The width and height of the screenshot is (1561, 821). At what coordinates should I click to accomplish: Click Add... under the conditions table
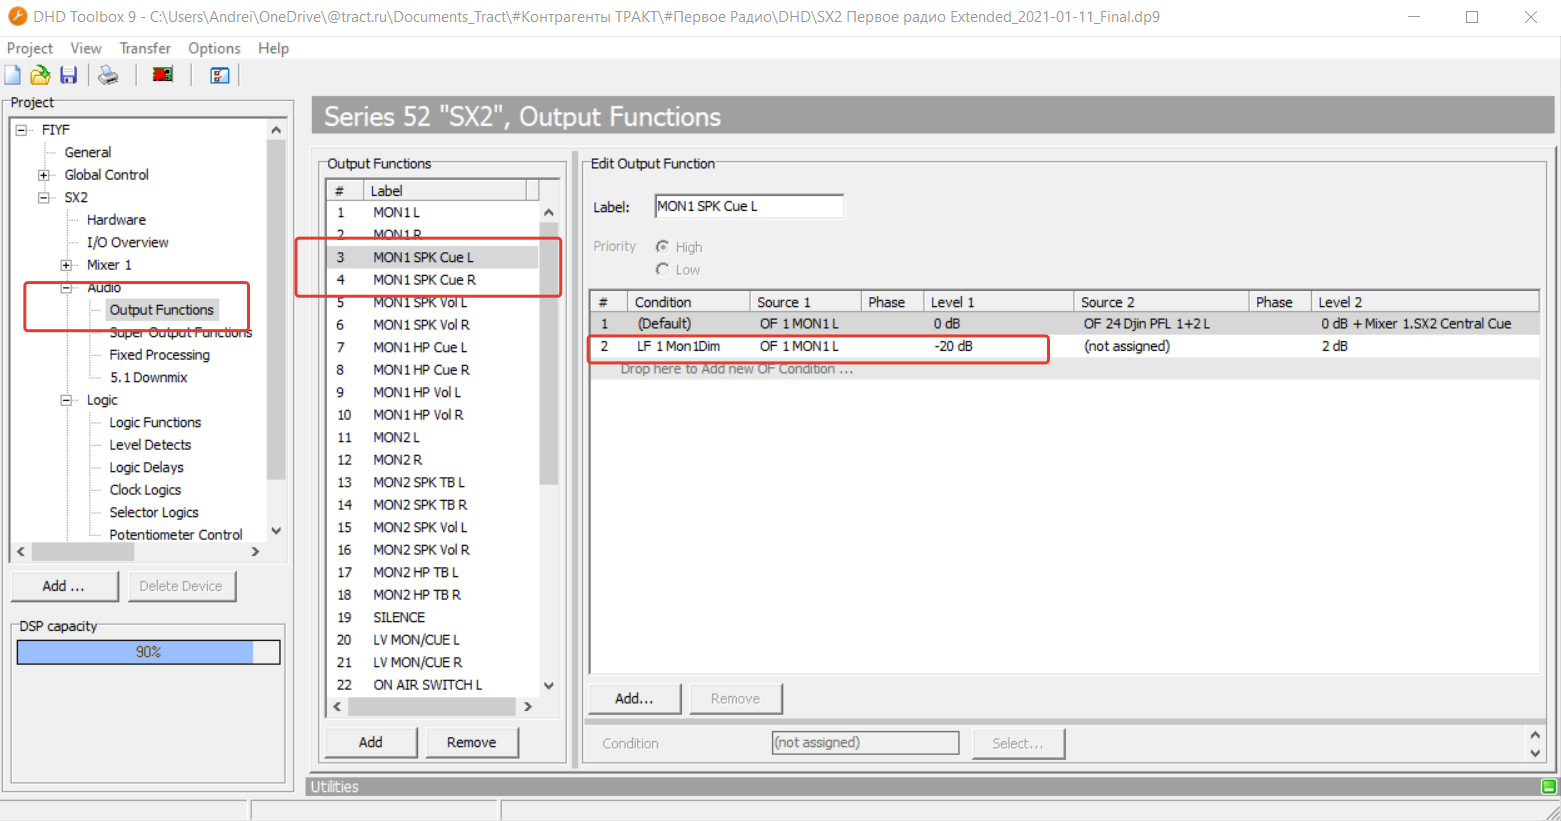(x=634, y=699)
